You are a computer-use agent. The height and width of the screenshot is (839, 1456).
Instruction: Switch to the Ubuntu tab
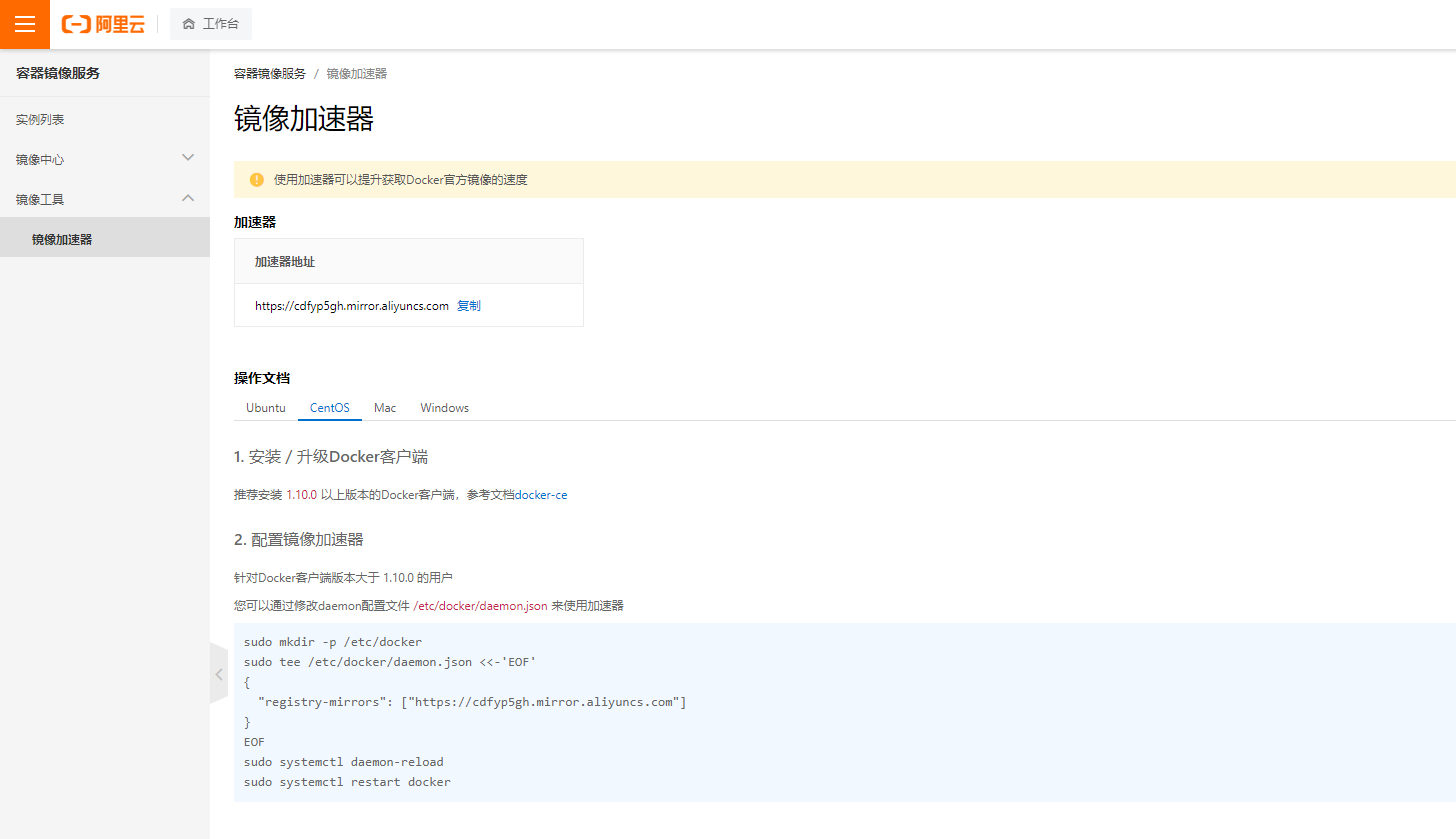(266, 408)
